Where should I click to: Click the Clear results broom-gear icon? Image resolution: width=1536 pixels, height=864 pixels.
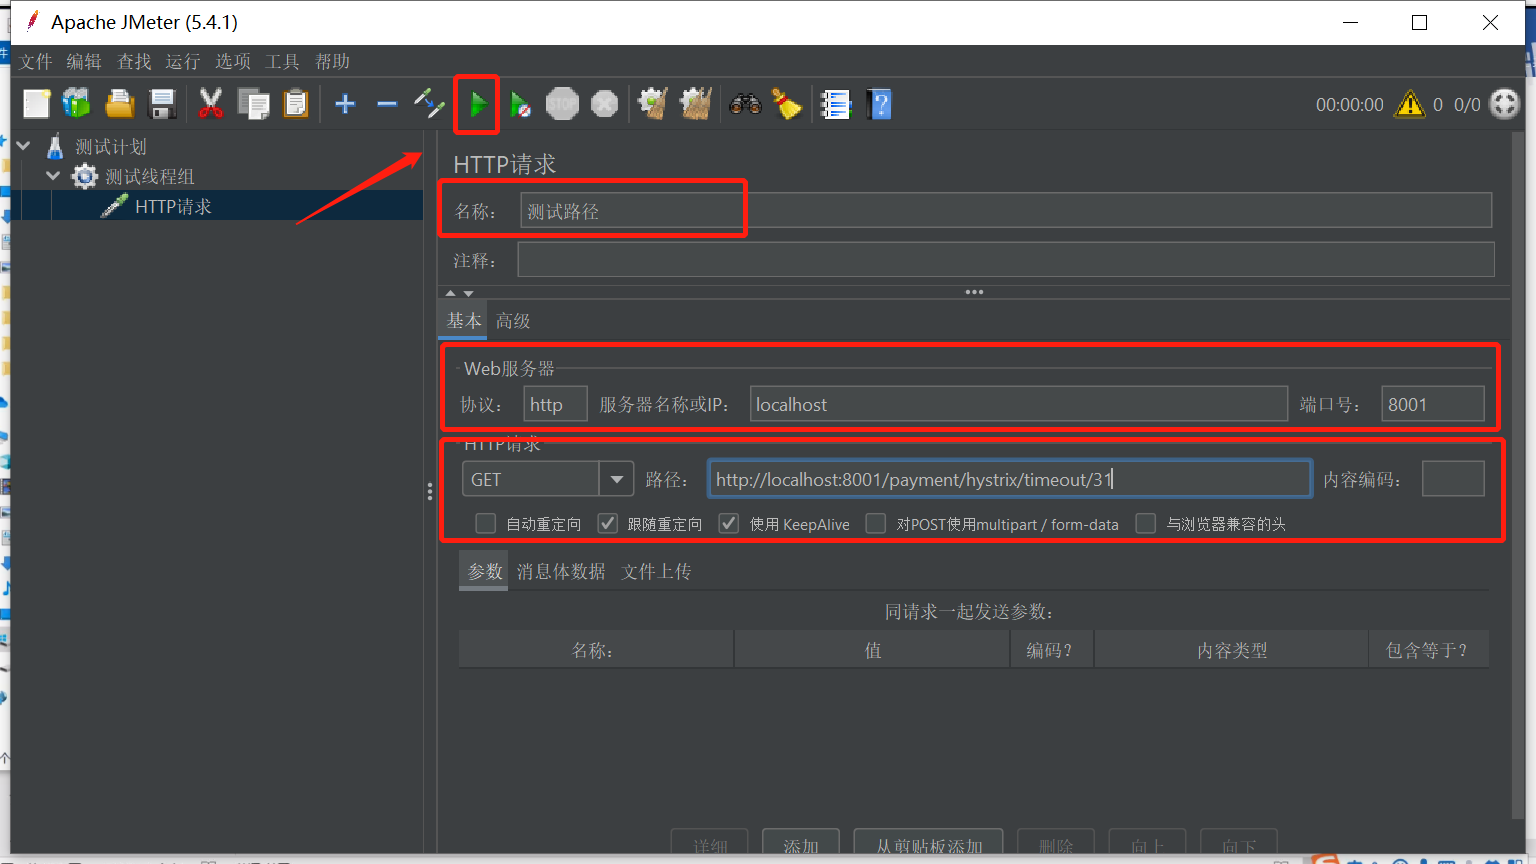pos(653,104)
